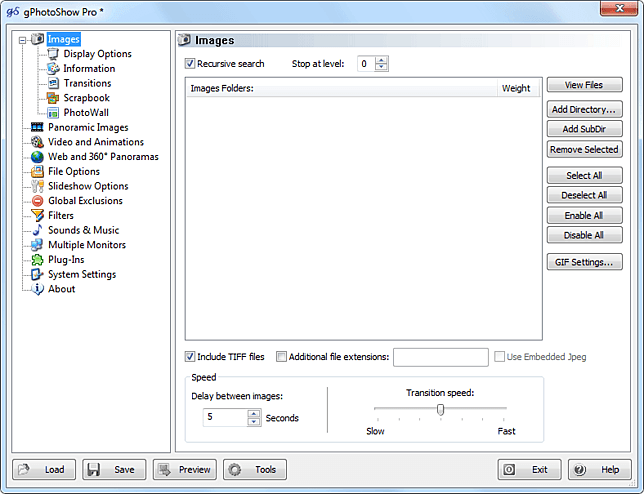
Task: Click the Select All button
Action: [584, 175]
